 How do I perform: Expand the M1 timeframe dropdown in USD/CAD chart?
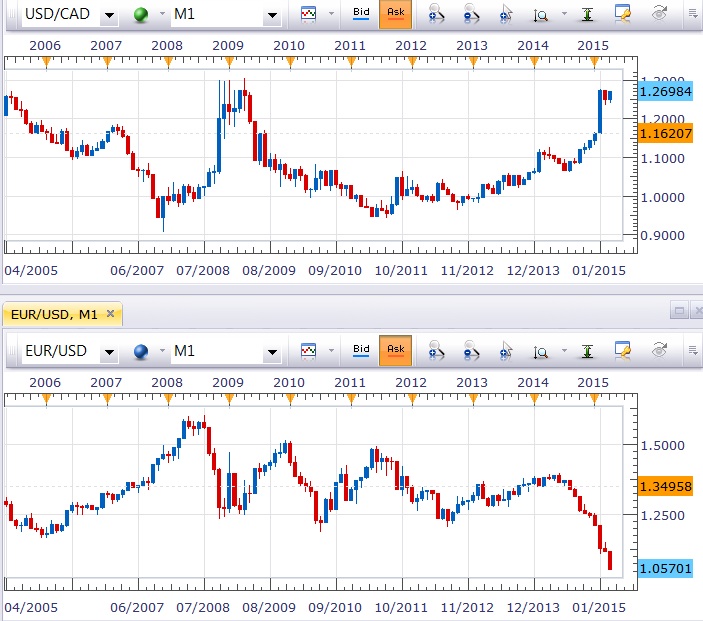point(271,17)
